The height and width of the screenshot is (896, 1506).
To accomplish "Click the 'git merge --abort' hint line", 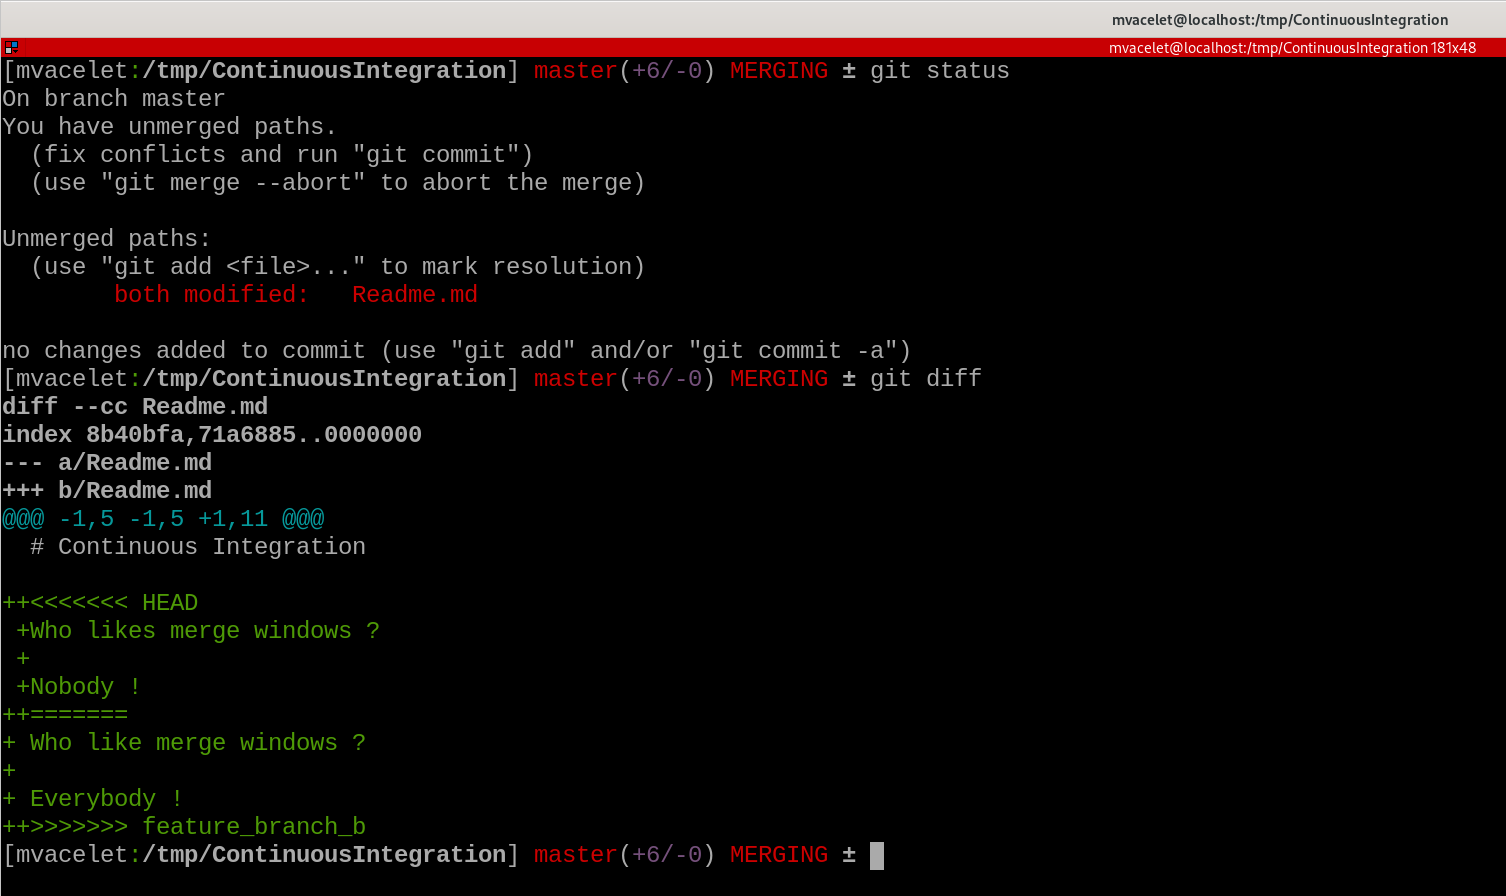I will click(338, 183).
